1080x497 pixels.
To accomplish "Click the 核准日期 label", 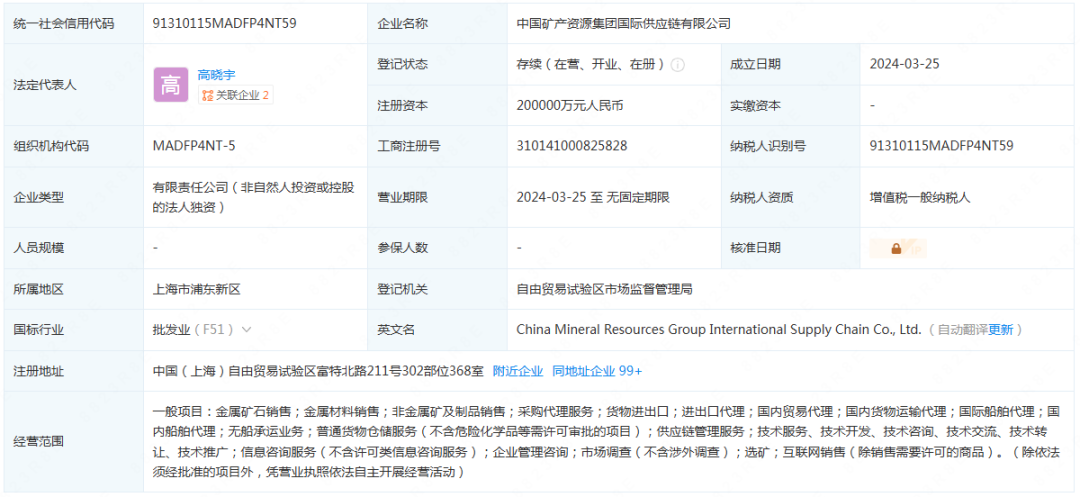I will [x=756, y=248].
